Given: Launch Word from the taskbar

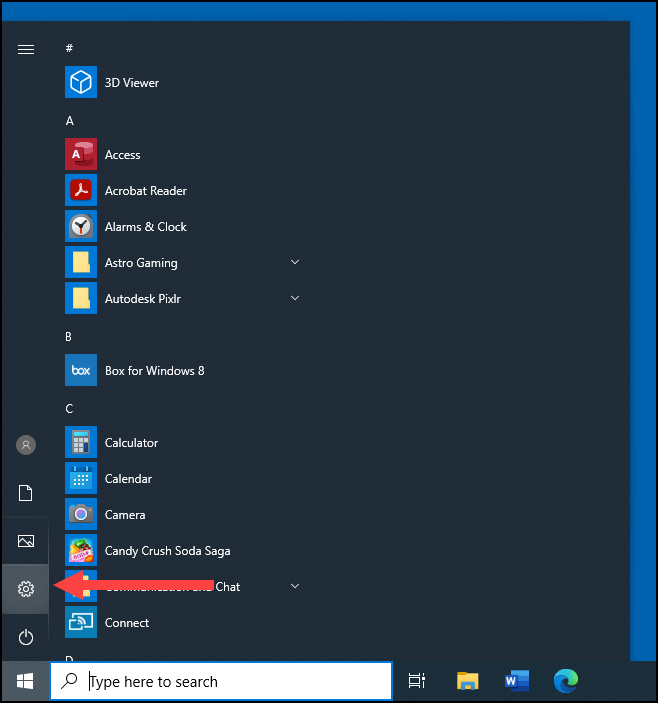Looking at the screenshot, I should pyautogui.click(x=517, y=681).
